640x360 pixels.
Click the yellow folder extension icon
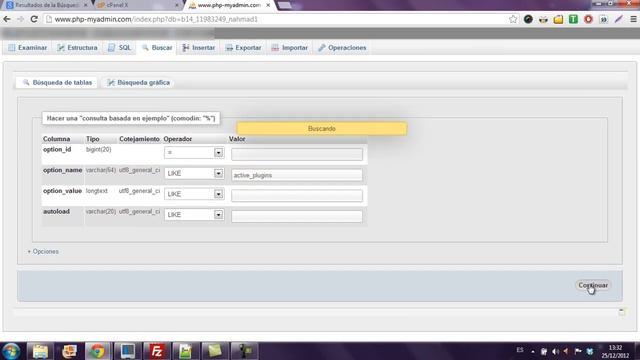point(558,19)
